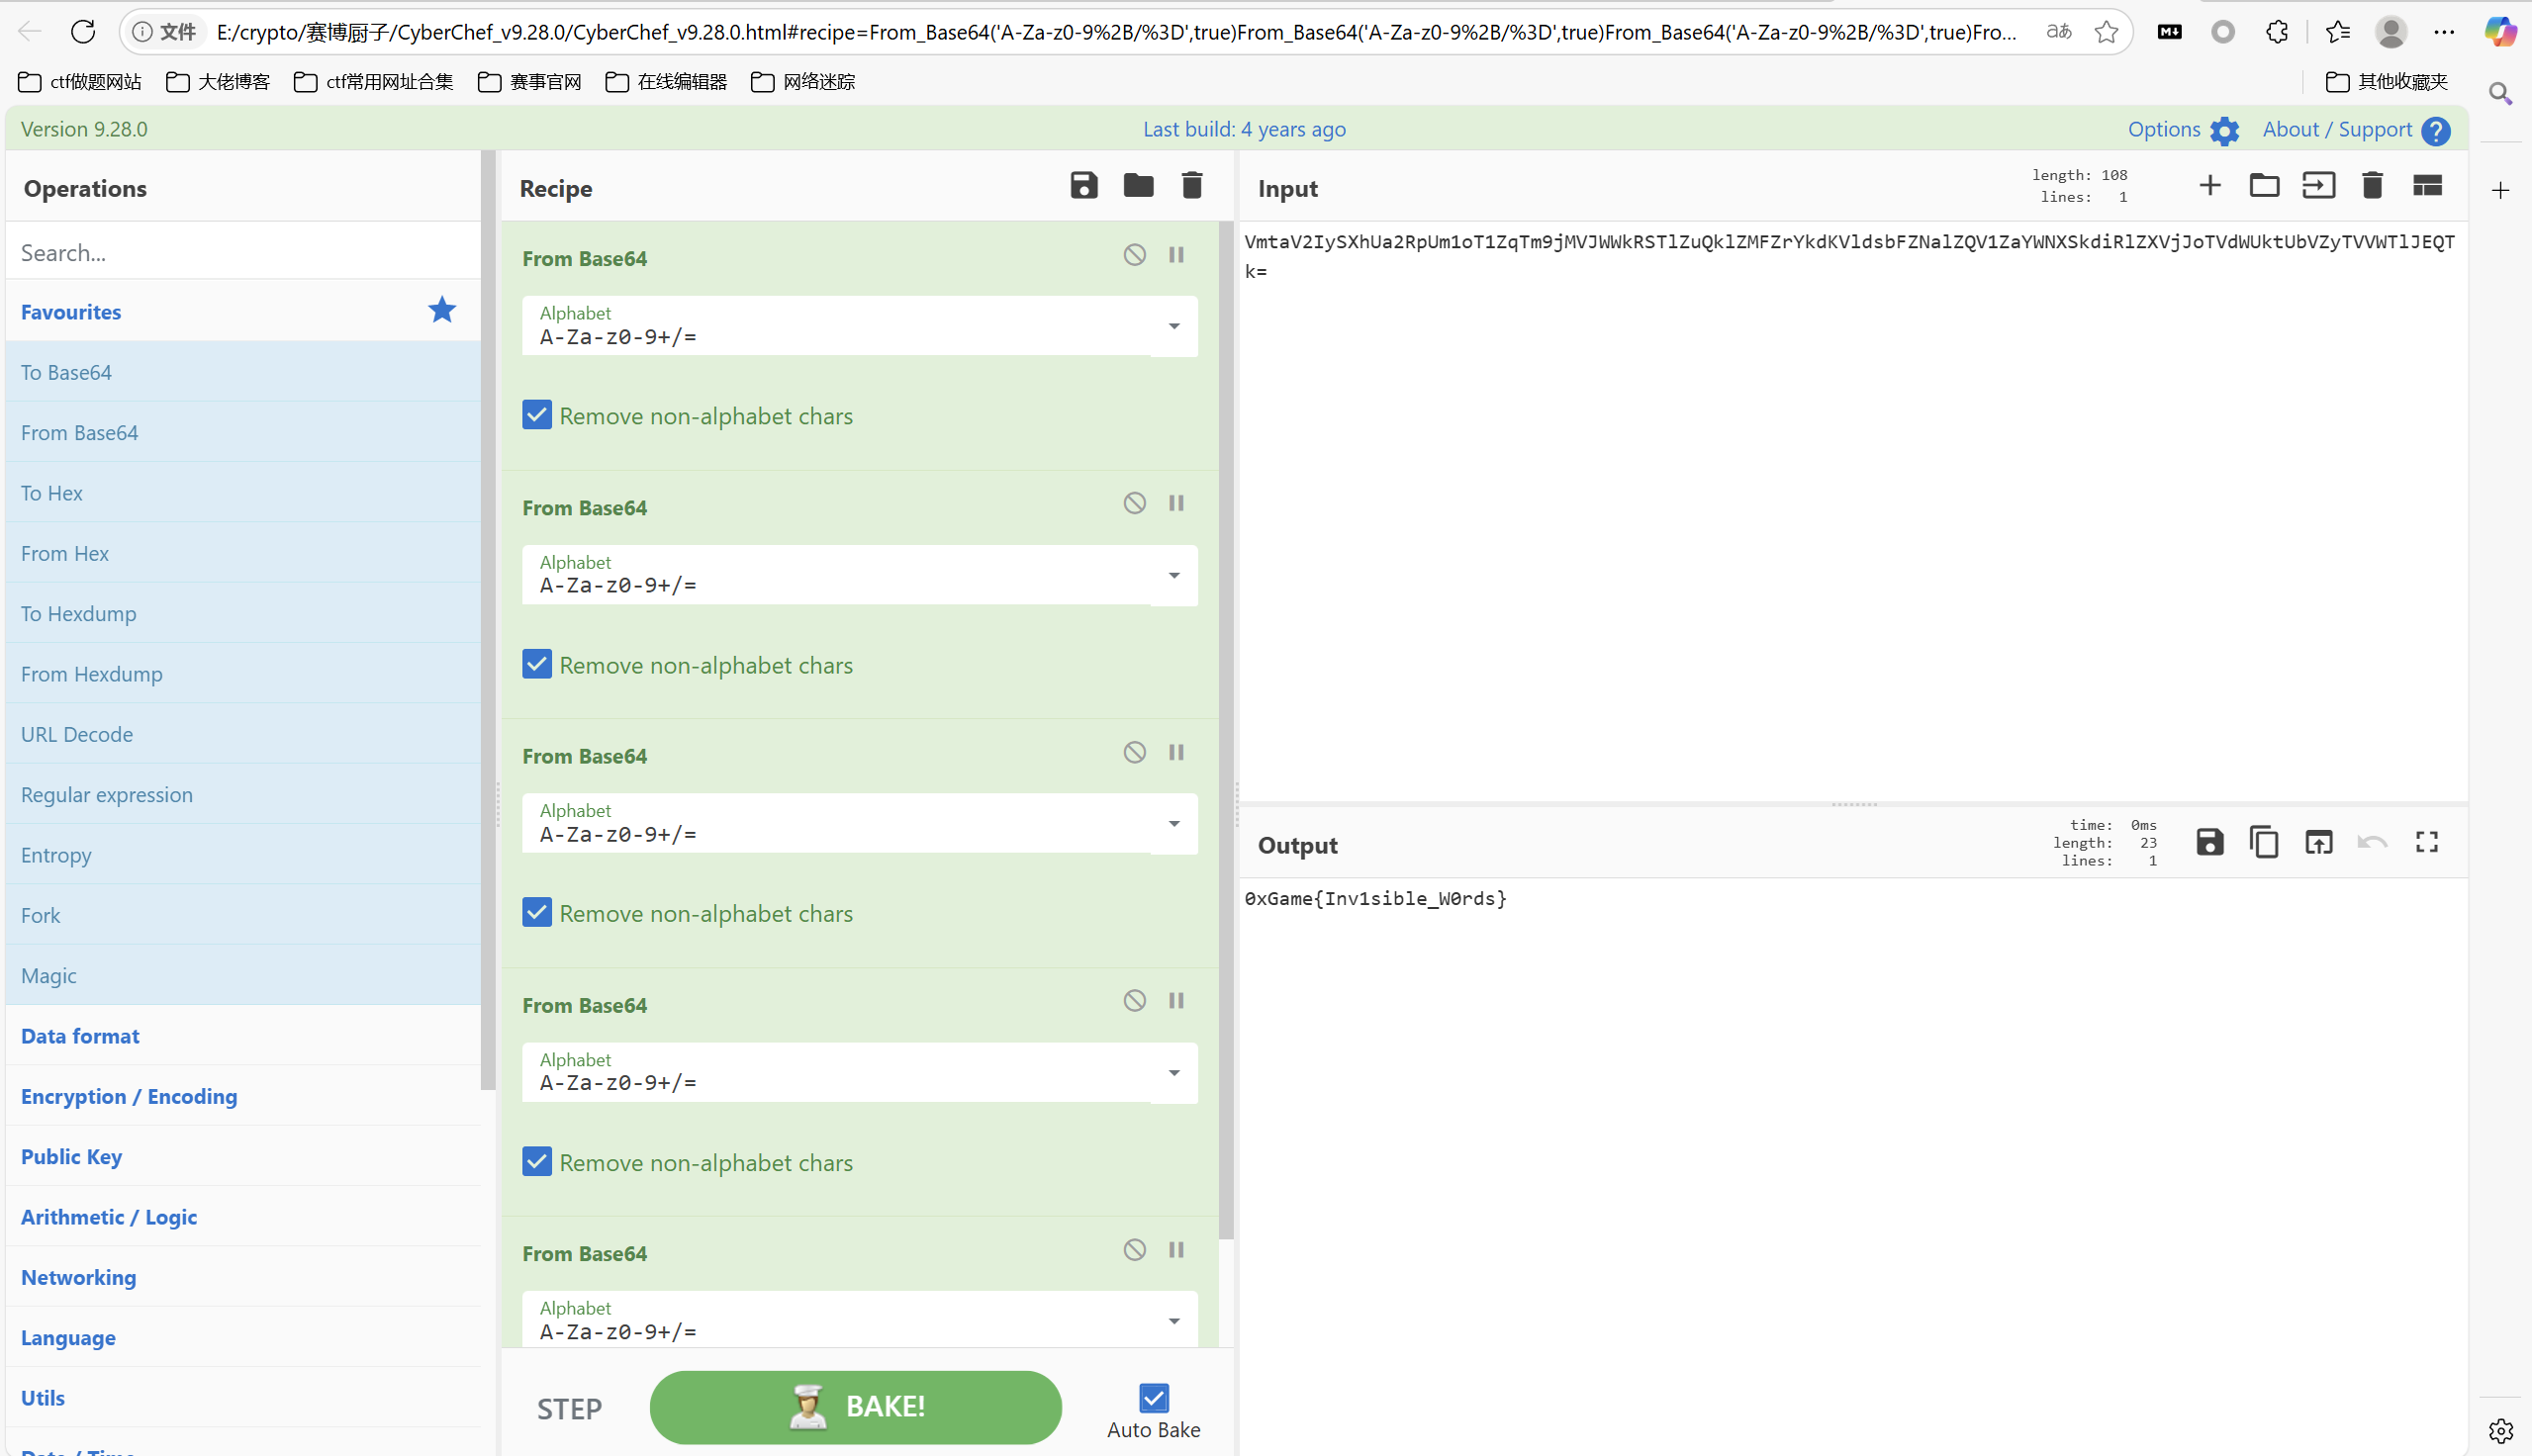Set breakpoint on fifth From Base64
The width and height of the screenshot is (2532, 1456).
1176,1250
